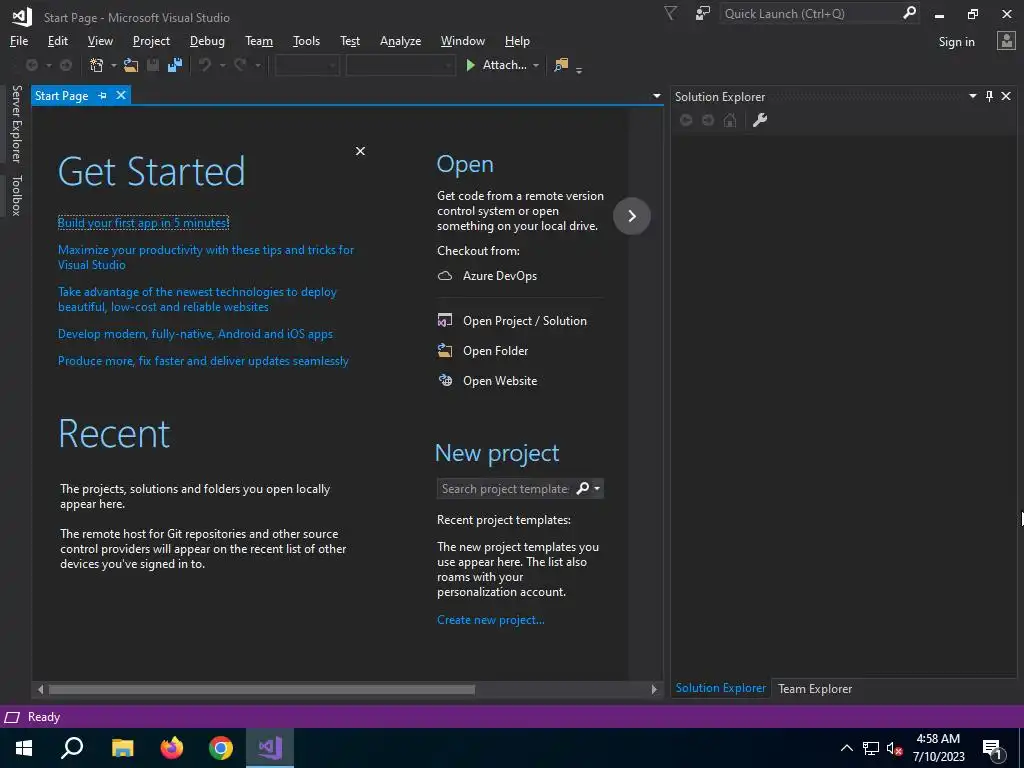
Task: Click the Search project templates field
Action: (504, 488)
